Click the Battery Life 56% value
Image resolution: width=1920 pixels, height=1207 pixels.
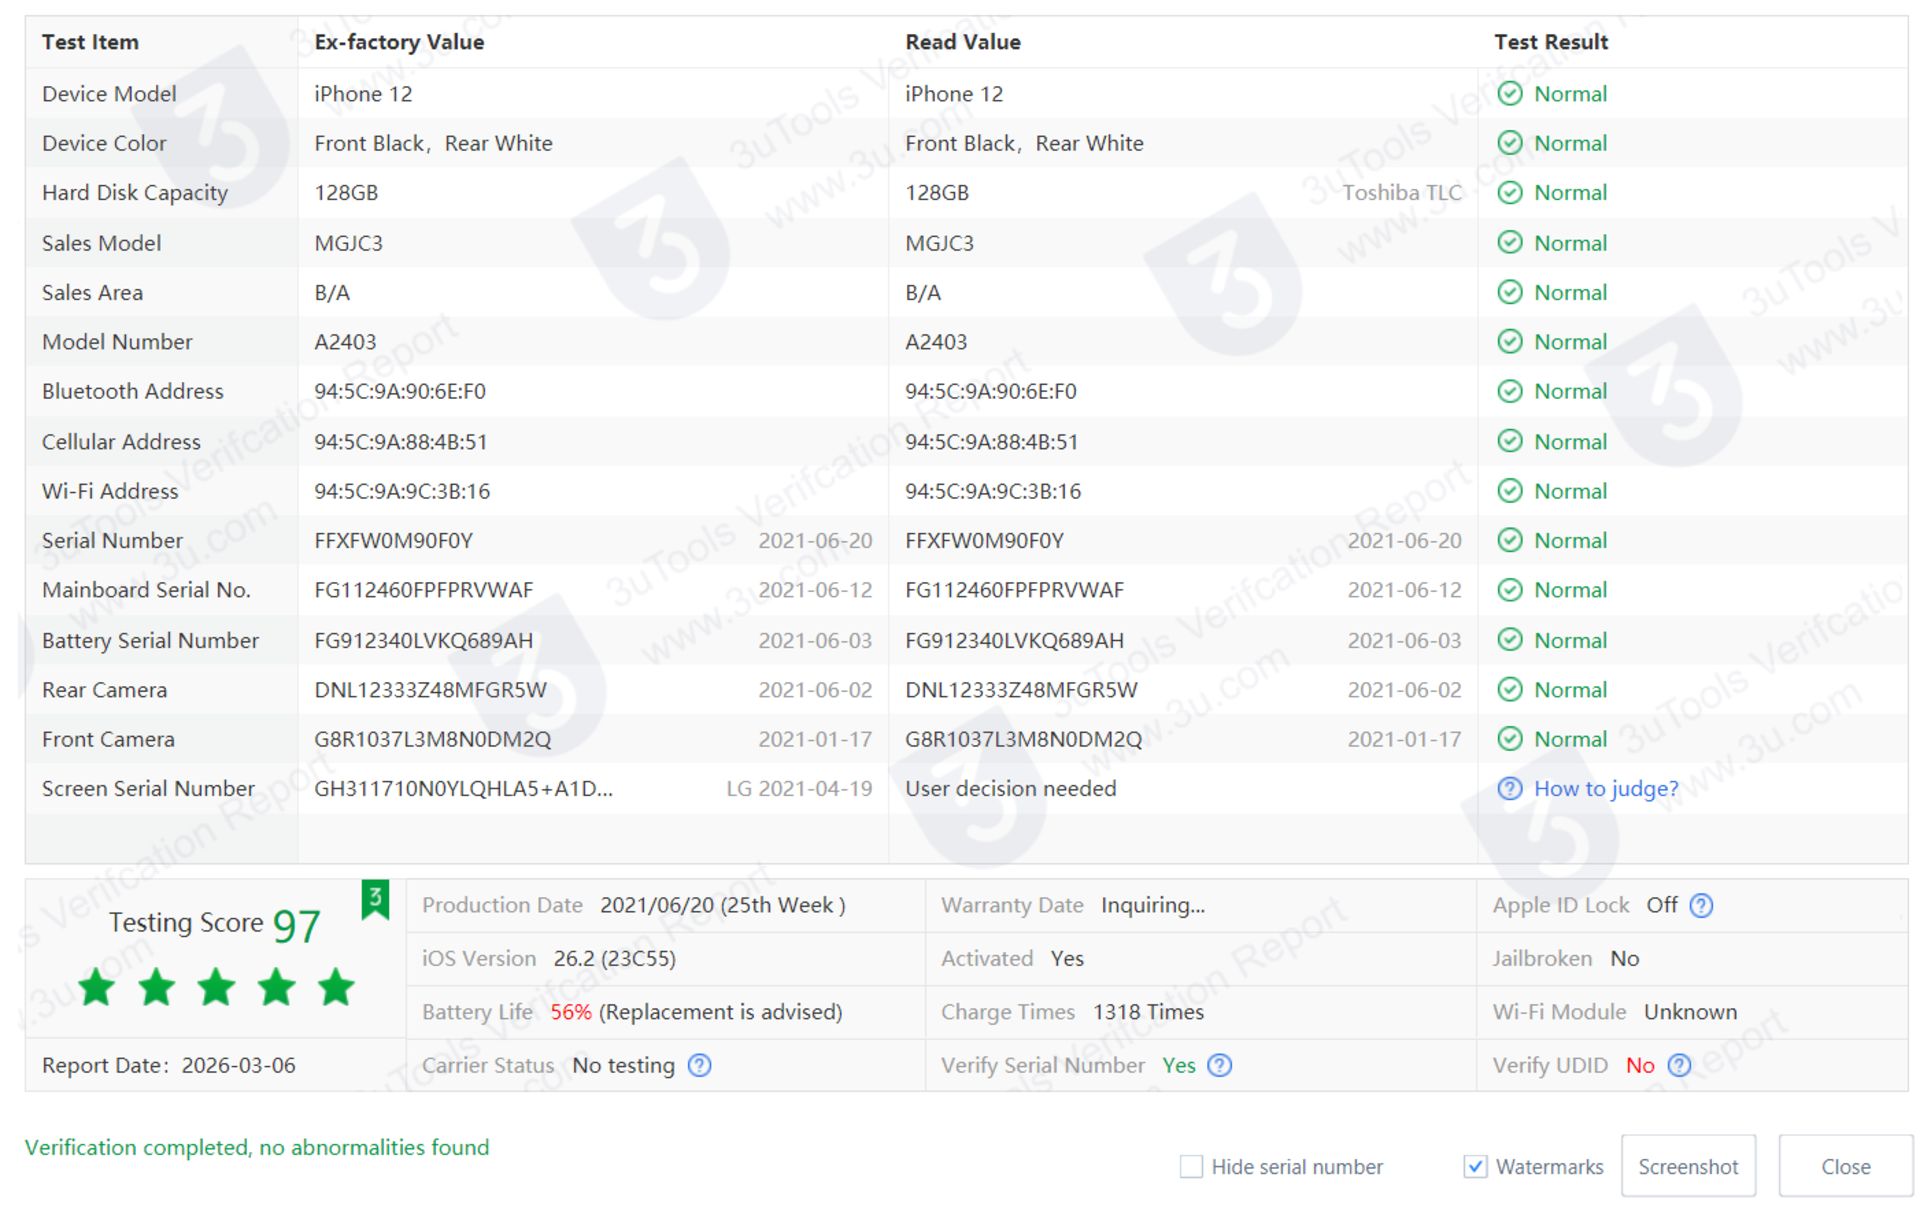pyautogui.click(x=571, y=1012)
